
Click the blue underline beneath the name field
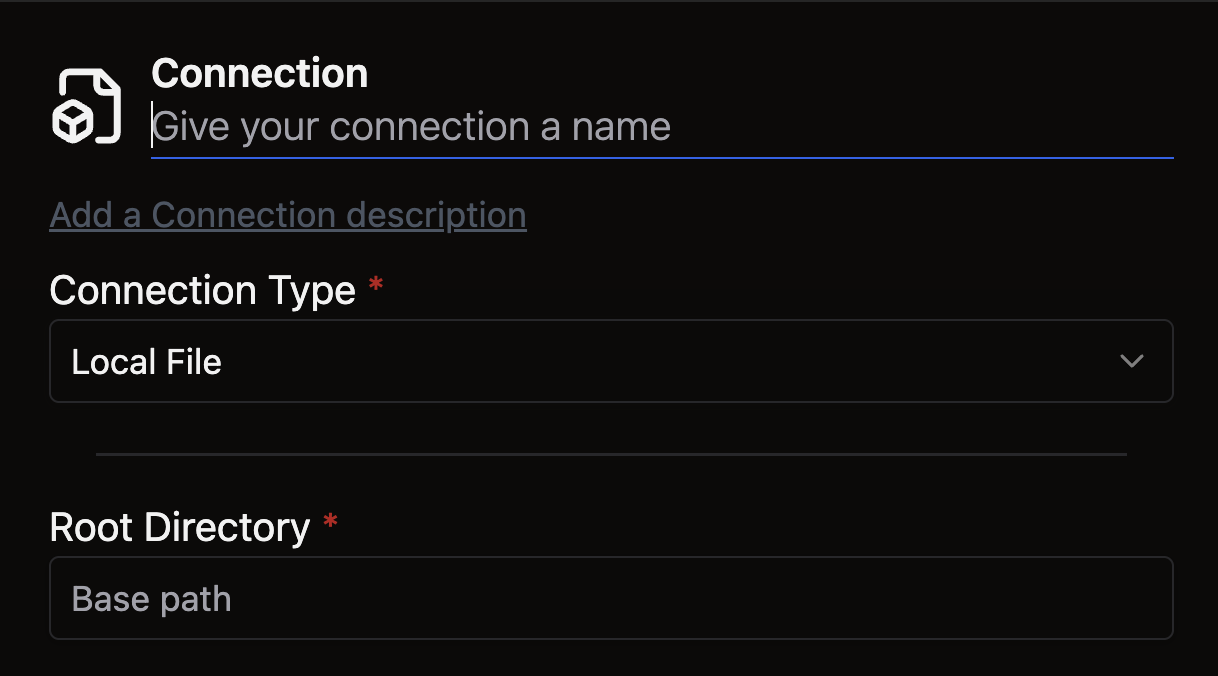tap(660, 157)
